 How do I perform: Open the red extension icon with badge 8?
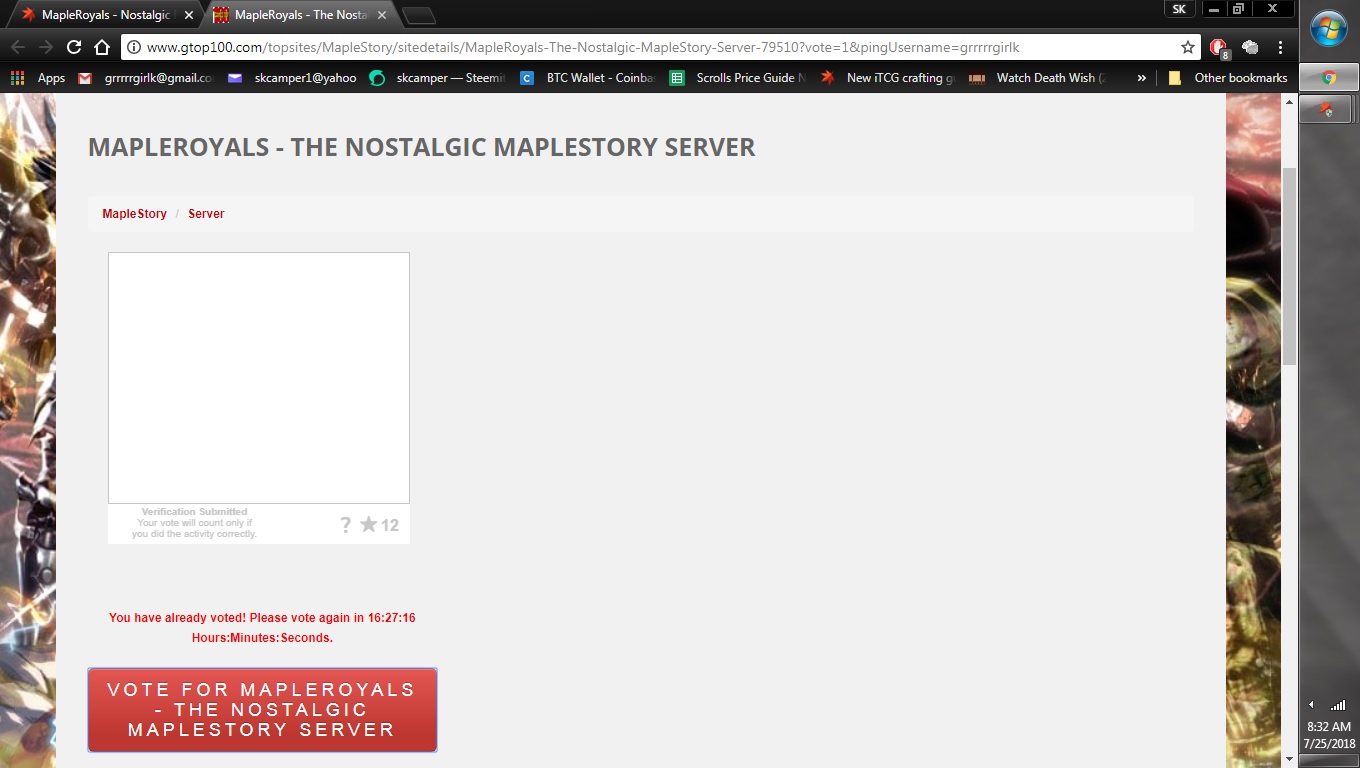click(x=1218, y=47)
